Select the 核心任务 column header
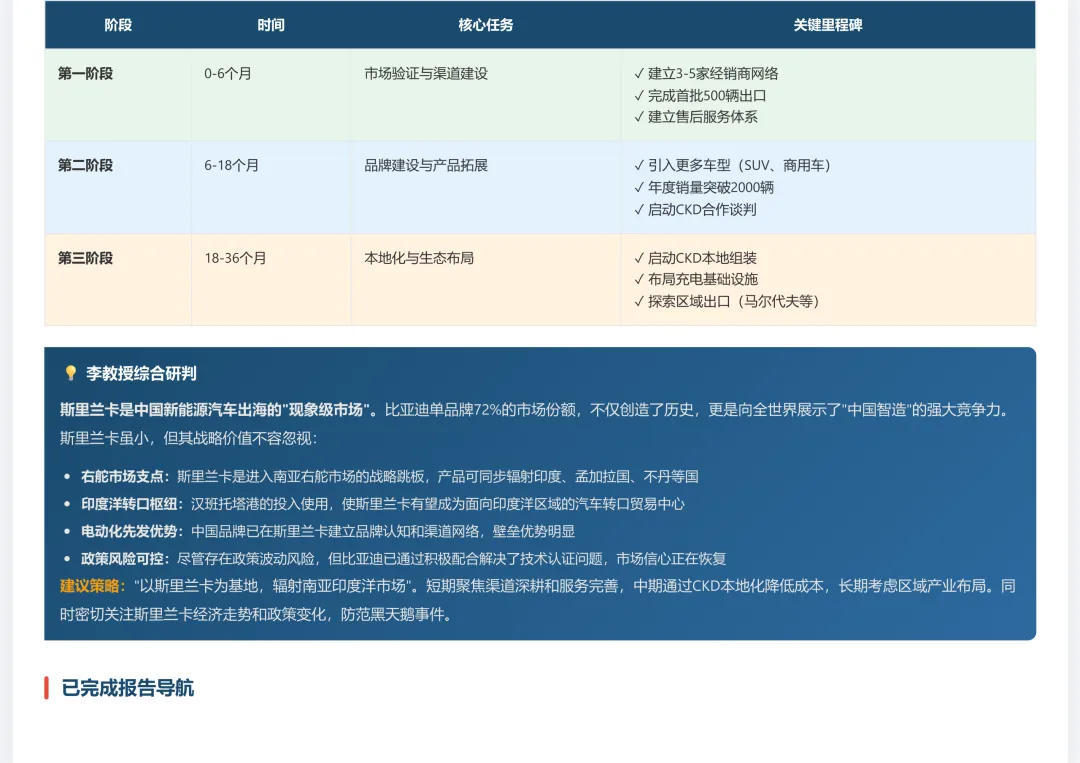This screenshot has height=763, width=1080. point(486,25)
